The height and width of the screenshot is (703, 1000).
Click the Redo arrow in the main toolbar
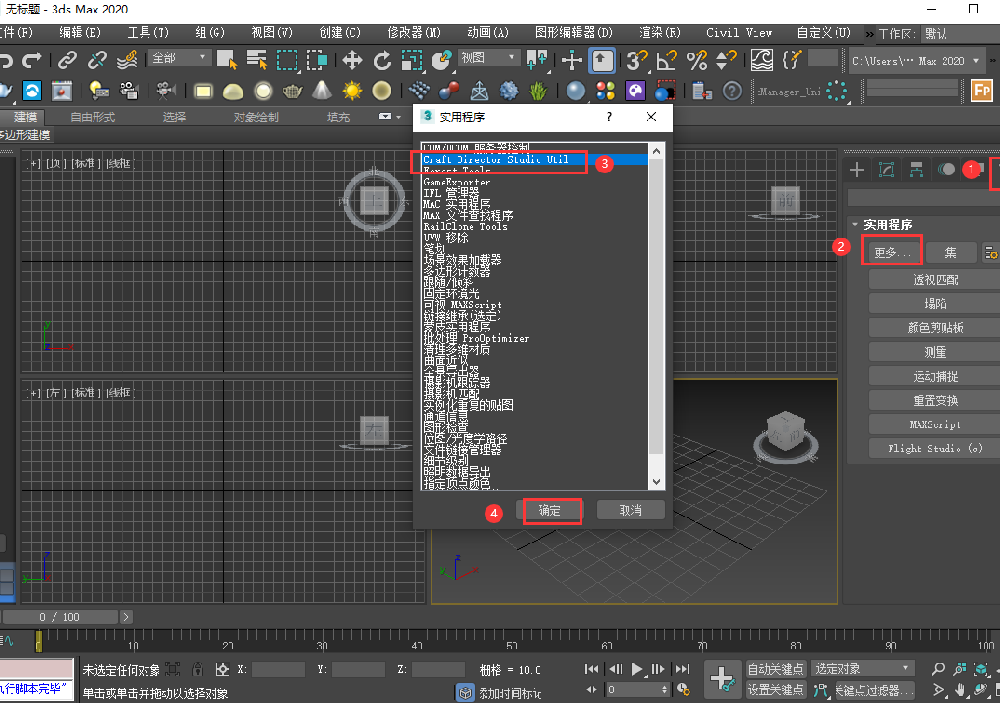(x=31, y=61)
